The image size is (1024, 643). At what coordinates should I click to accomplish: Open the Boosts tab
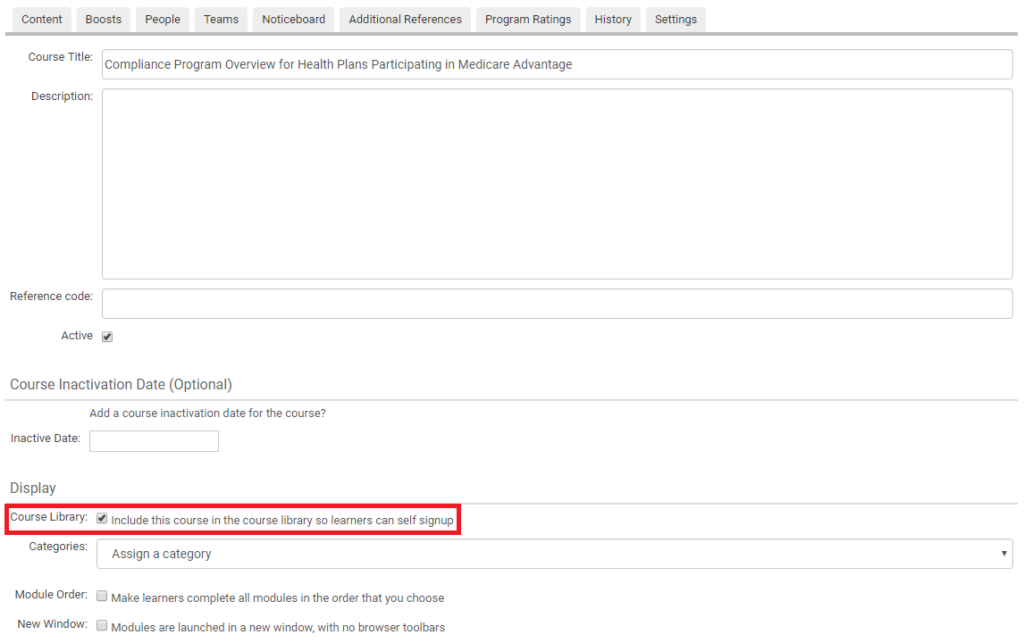coord(103,19)
